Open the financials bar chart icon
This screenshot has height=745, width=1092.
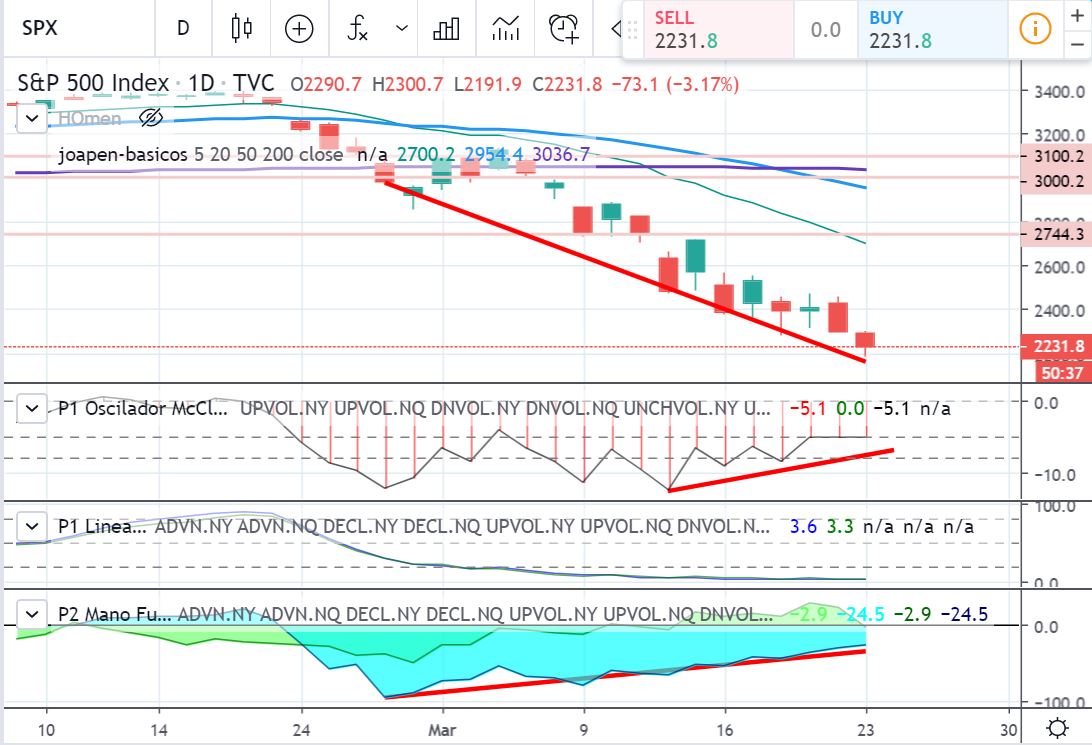(446, 29)
